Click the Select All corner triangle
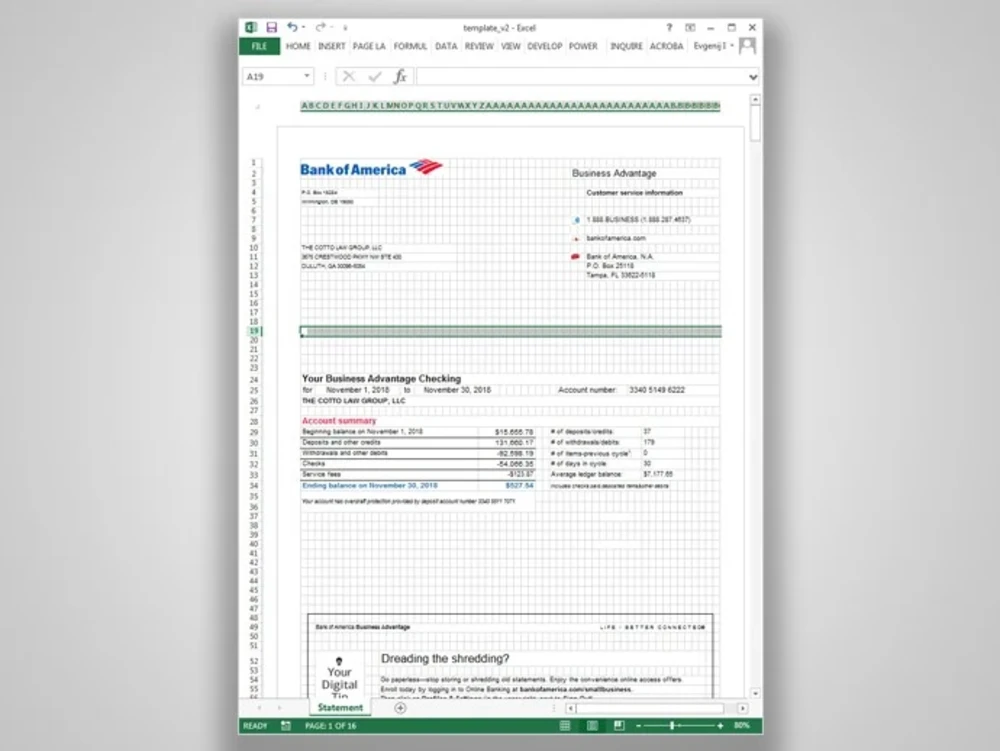The image size is (1000, 751). click(257, 106)
